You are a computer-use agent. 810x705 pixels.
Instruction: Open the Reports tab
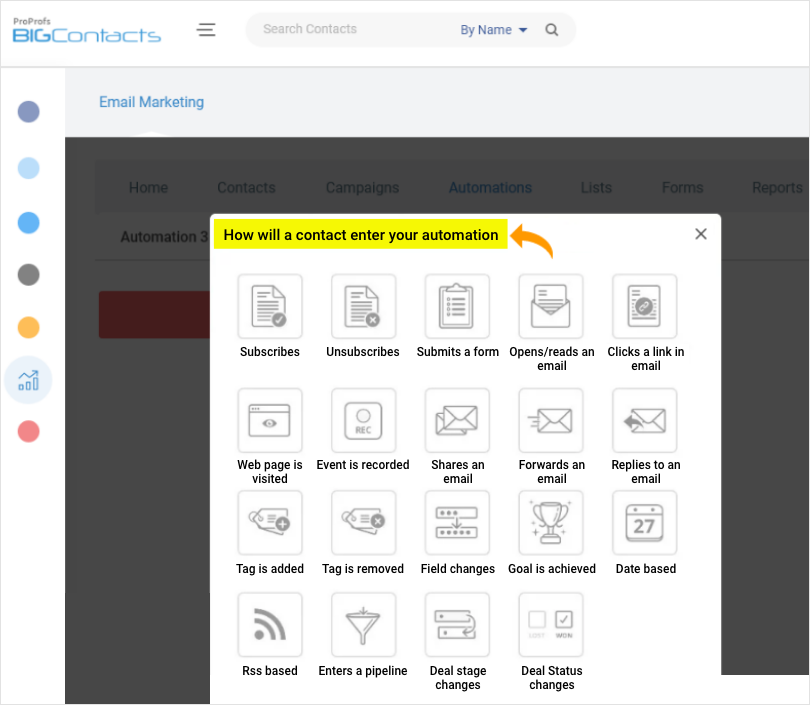(777, 187)
